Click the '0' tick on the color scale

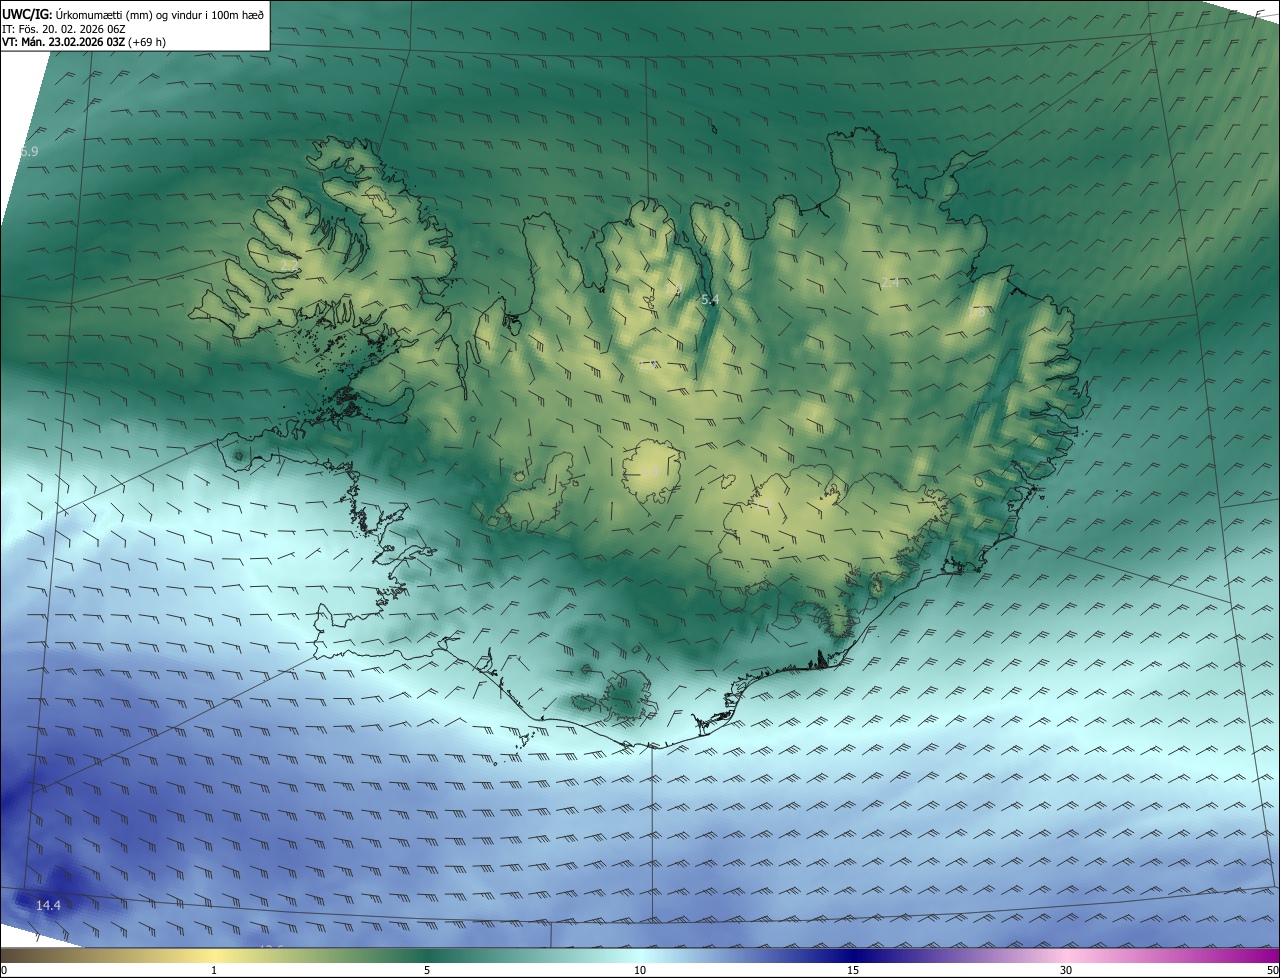[x=3, y=970]
